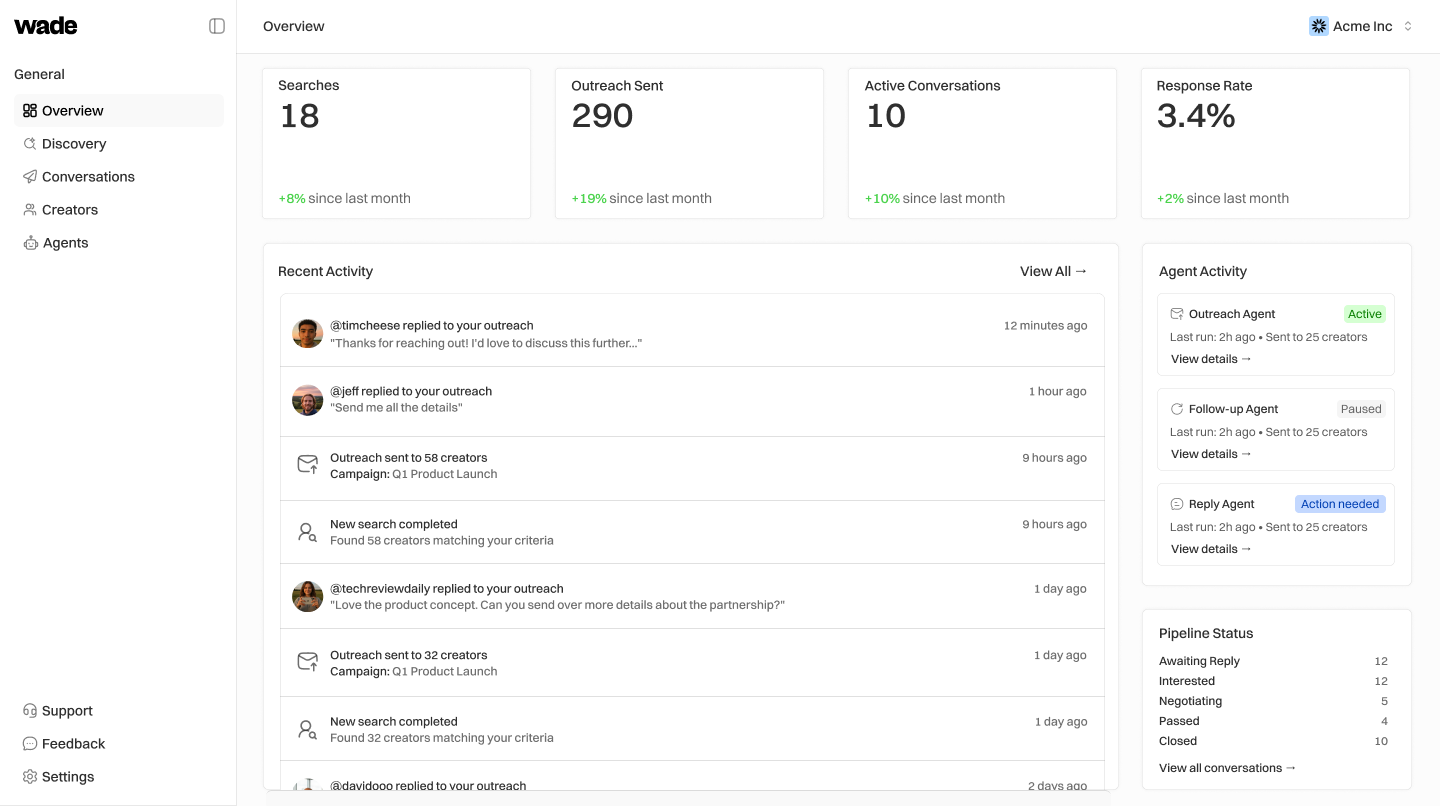Click 'View All' in Recent Activity
The height and width of the screenshot is (806, 1440).
click(1053, 270)
